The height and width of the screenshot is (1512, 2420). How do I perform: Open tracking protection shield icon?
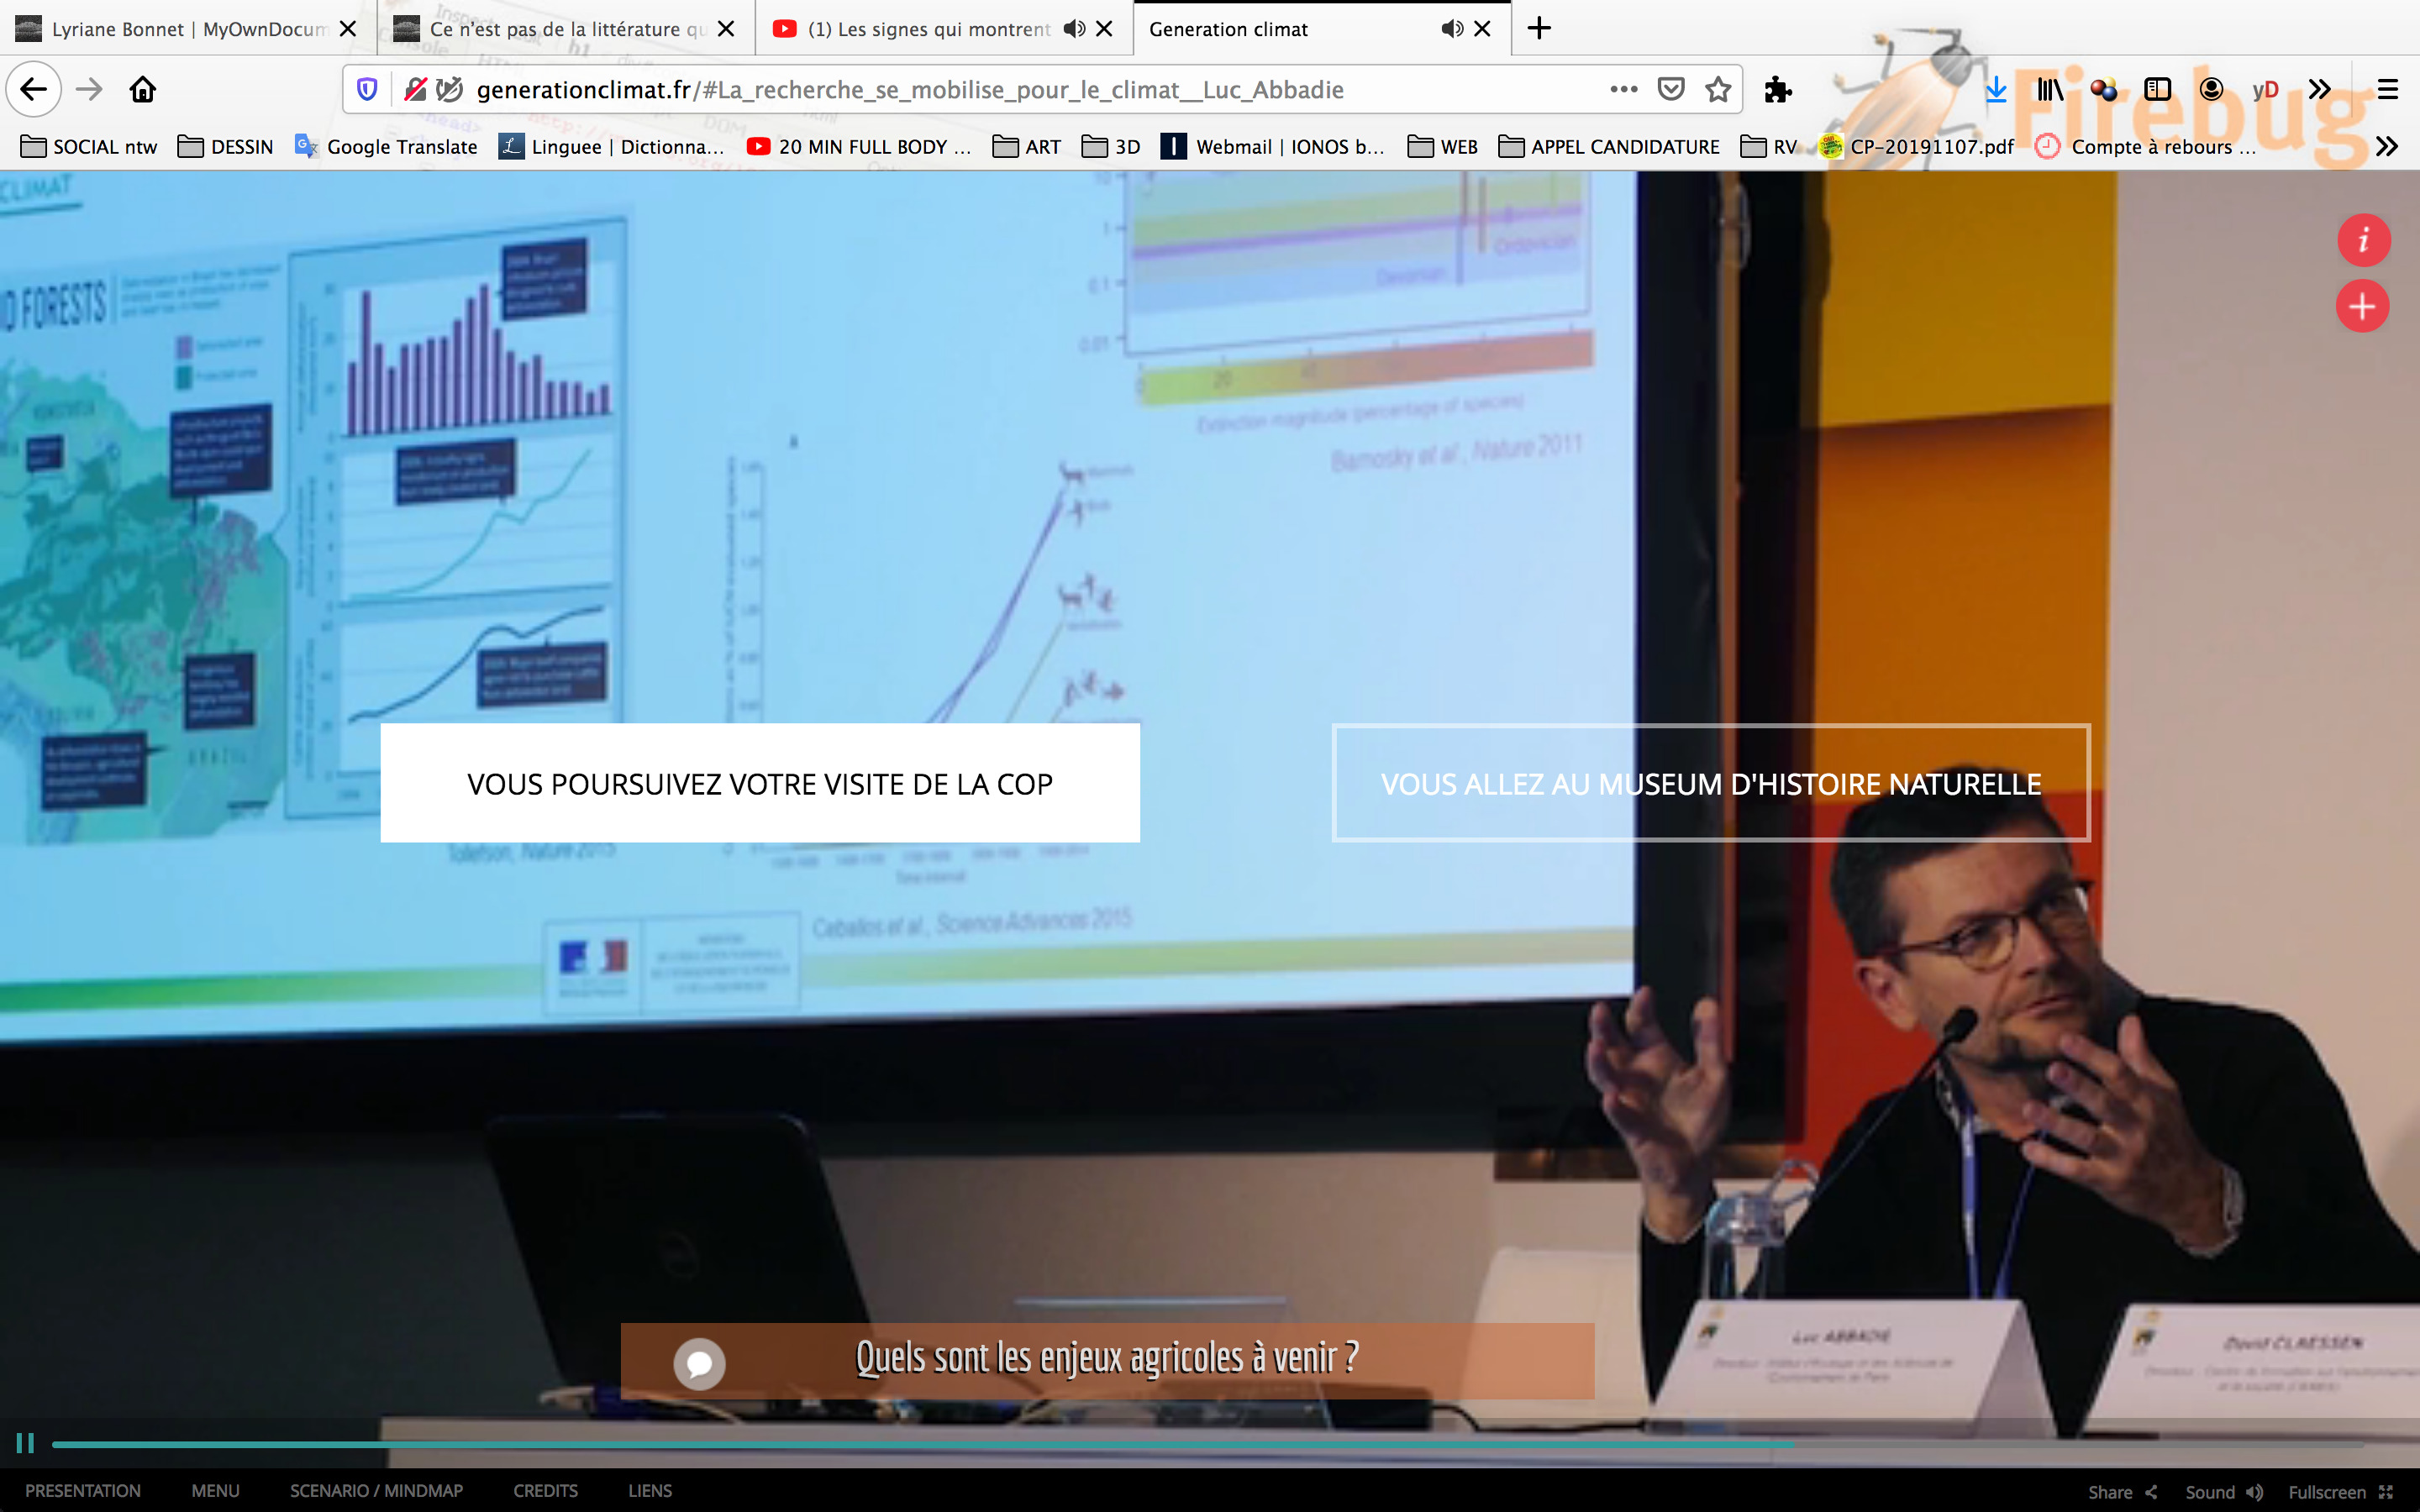pyautogui.click(x=367, y=90)
